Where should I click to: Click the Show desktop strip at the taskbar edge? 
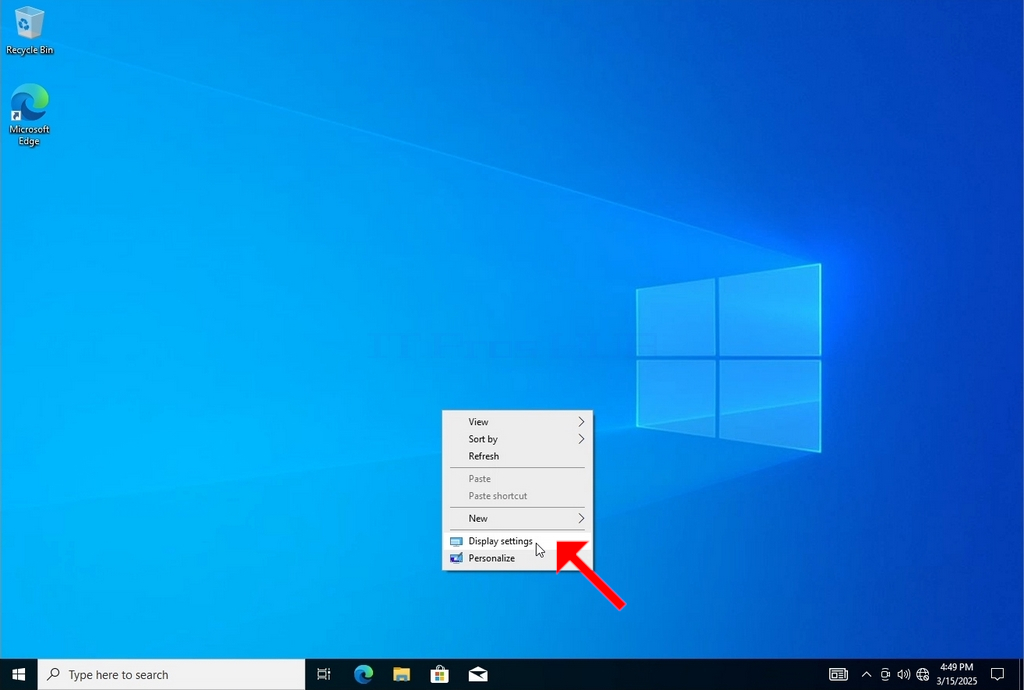click(x=1021, y=674)
